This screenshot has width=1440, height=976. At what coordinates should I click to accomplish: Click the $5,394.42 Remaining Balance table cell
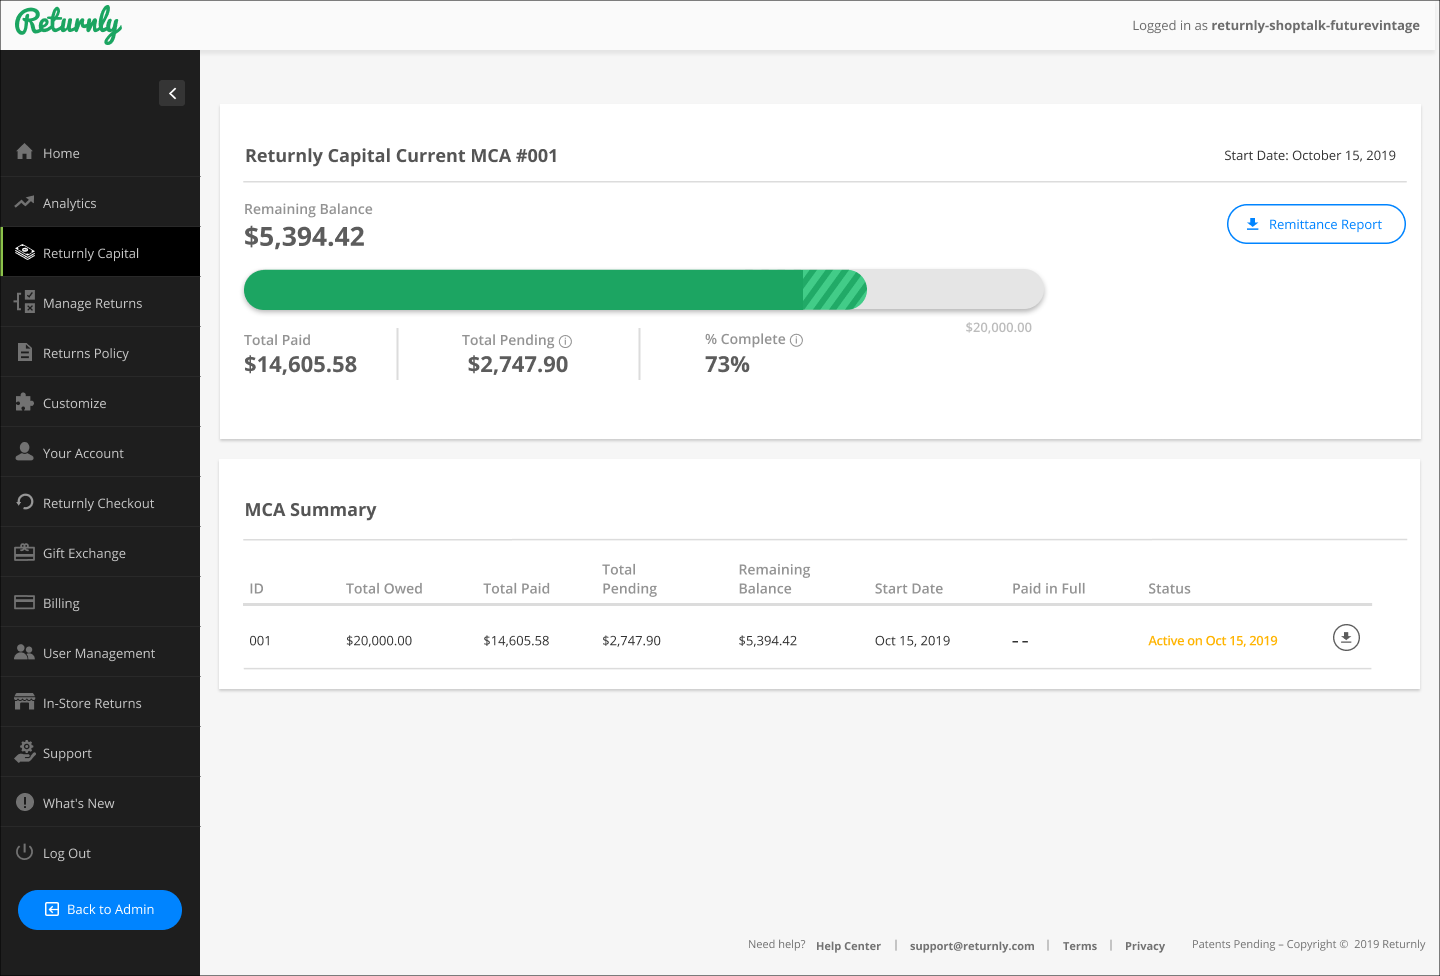coord(768,640)
